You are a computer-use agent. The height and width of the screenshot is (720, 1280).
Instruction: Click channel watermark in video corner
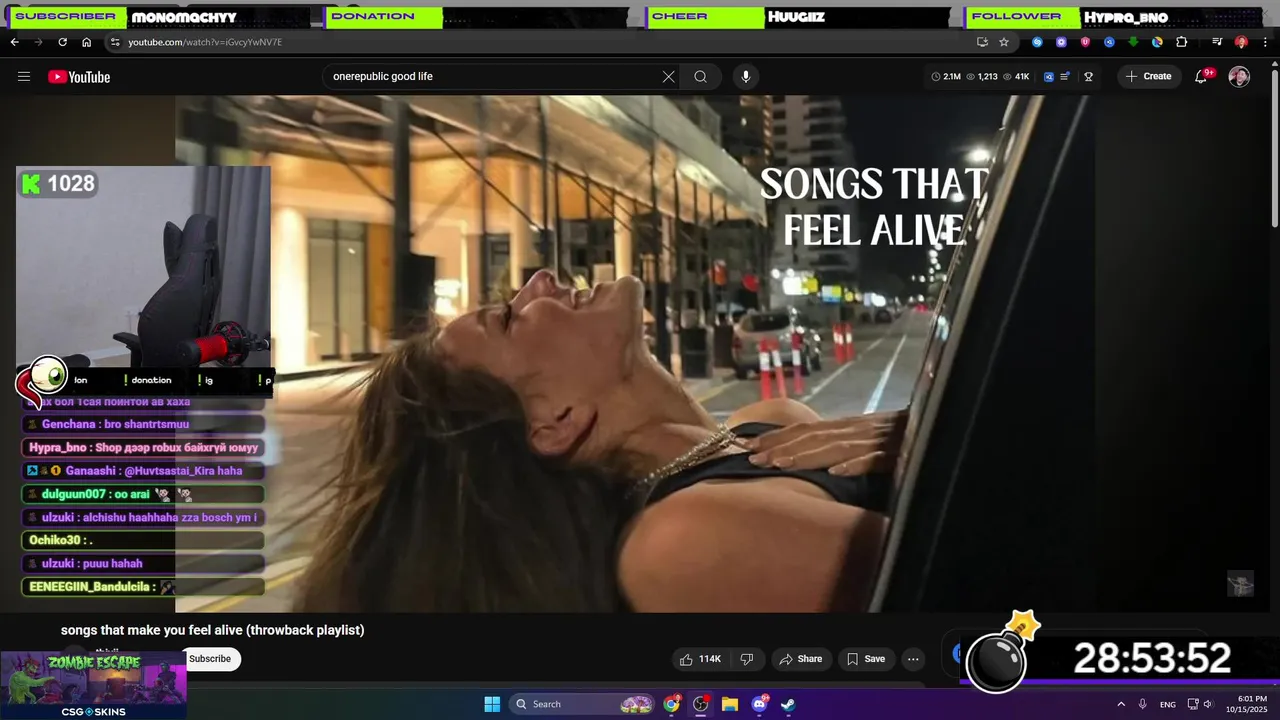click(1240, 584)
